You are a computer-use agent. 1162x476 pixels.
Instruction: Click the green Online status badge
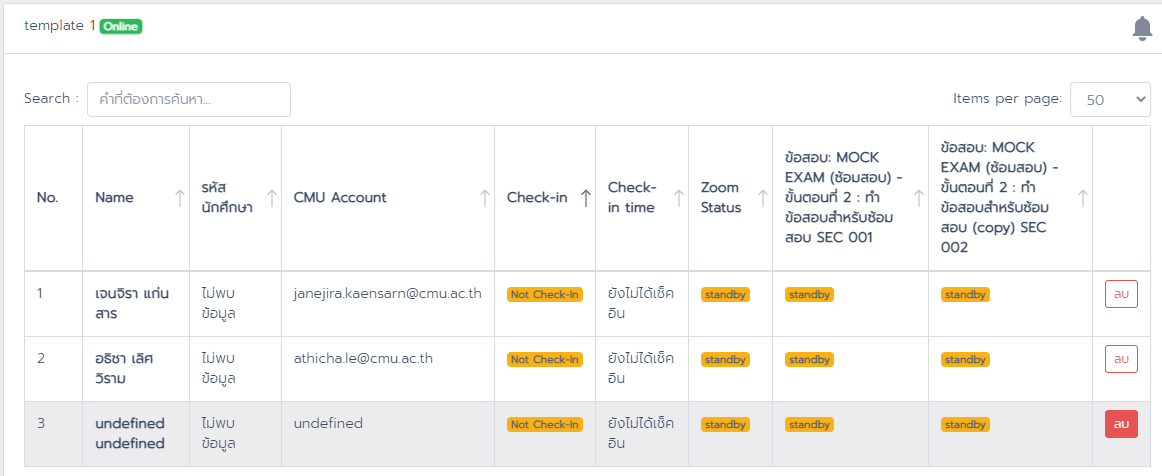[121, 27]
